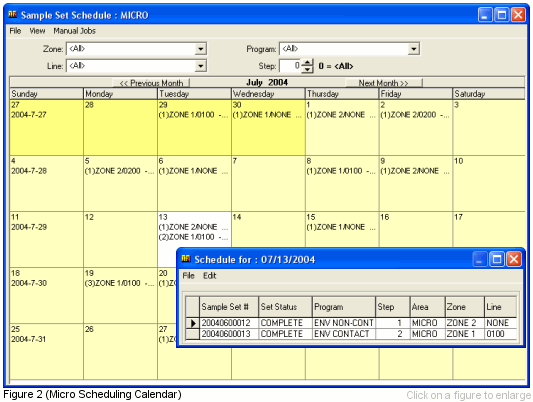Select entry (1)ZONE 1/0100 on Thursday 8
This screenshot has width=533, height=402.
point(341,171)
